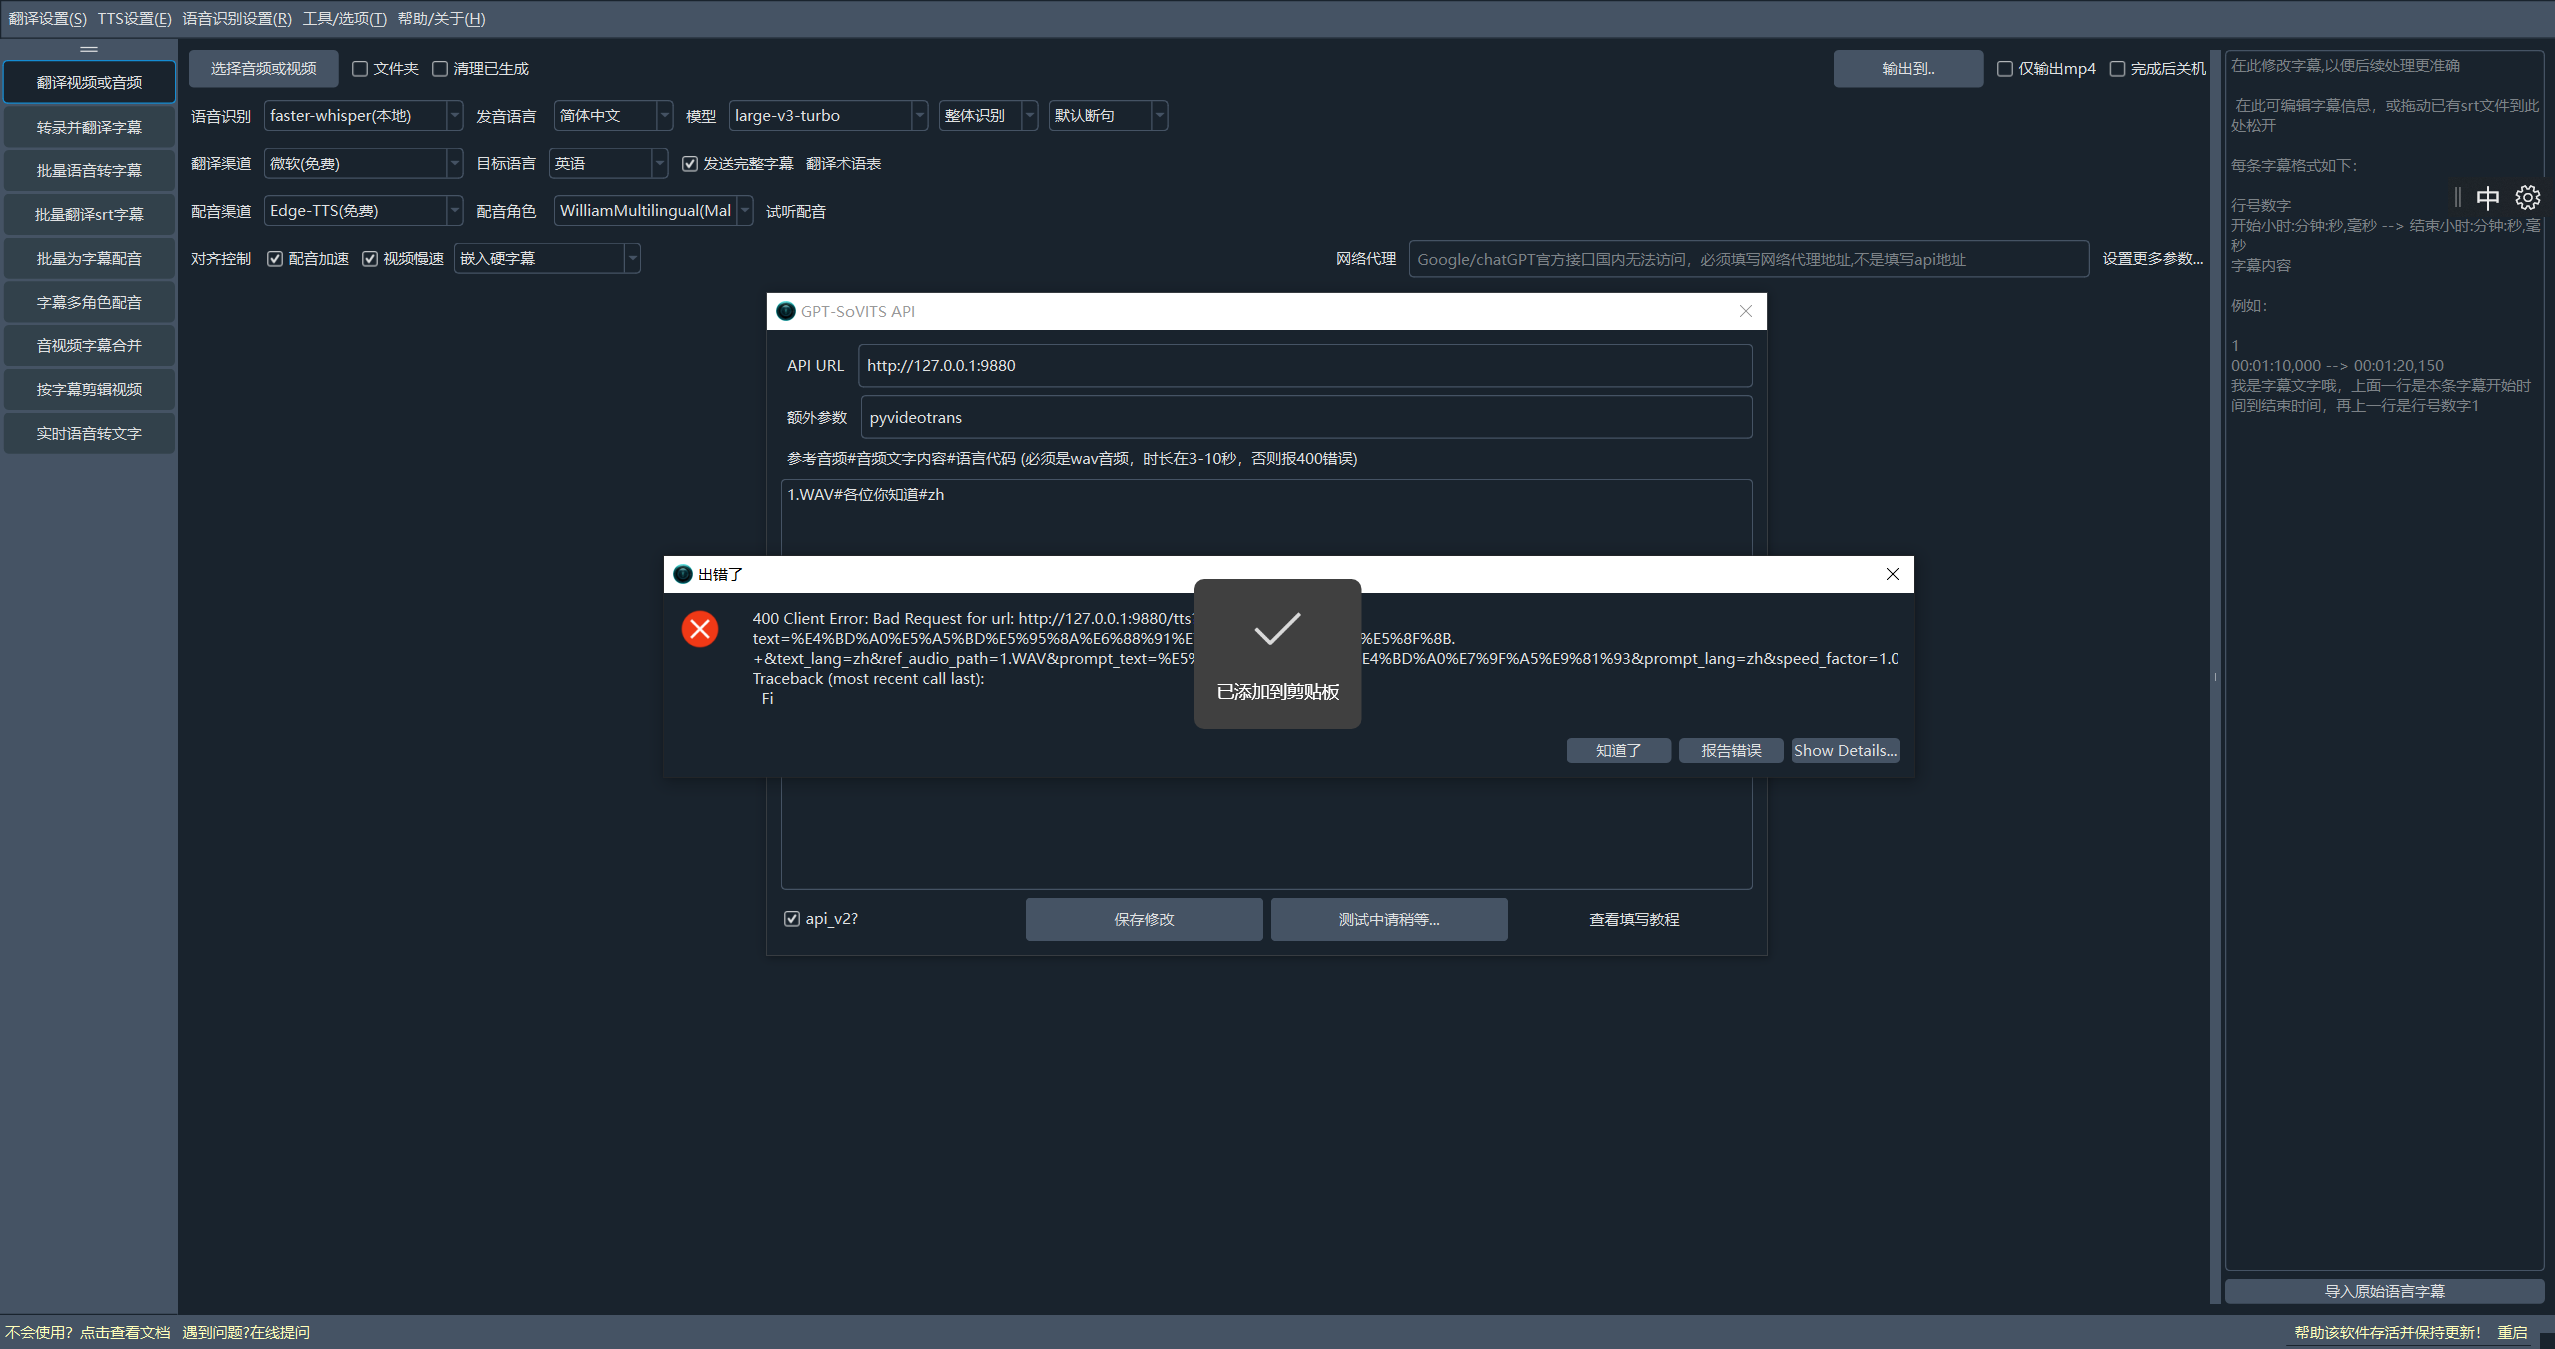Image resolution: width=2555 pixels, height=1349 pixels.
Task: Click the app icon in 出错了 titlebar
Action: 683,574
